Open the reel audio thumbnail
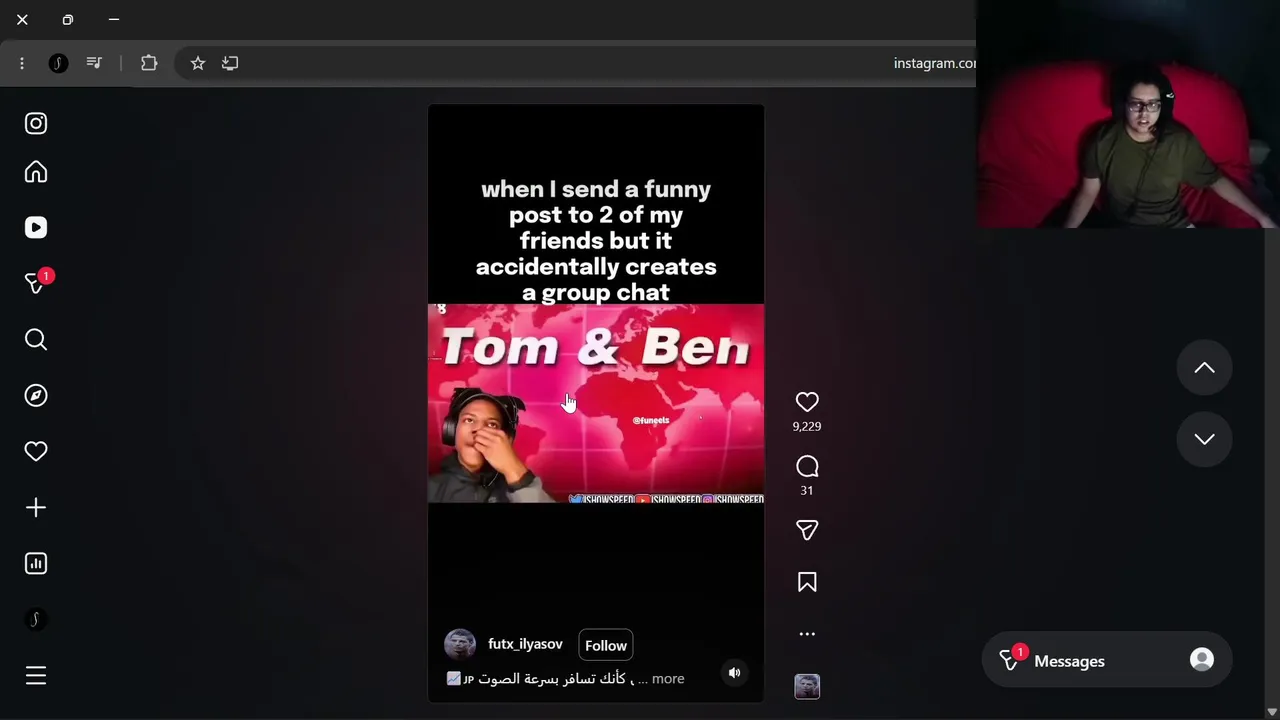Screen dimensions: 1280x720 pyautogui.click(x=807, y=686)
